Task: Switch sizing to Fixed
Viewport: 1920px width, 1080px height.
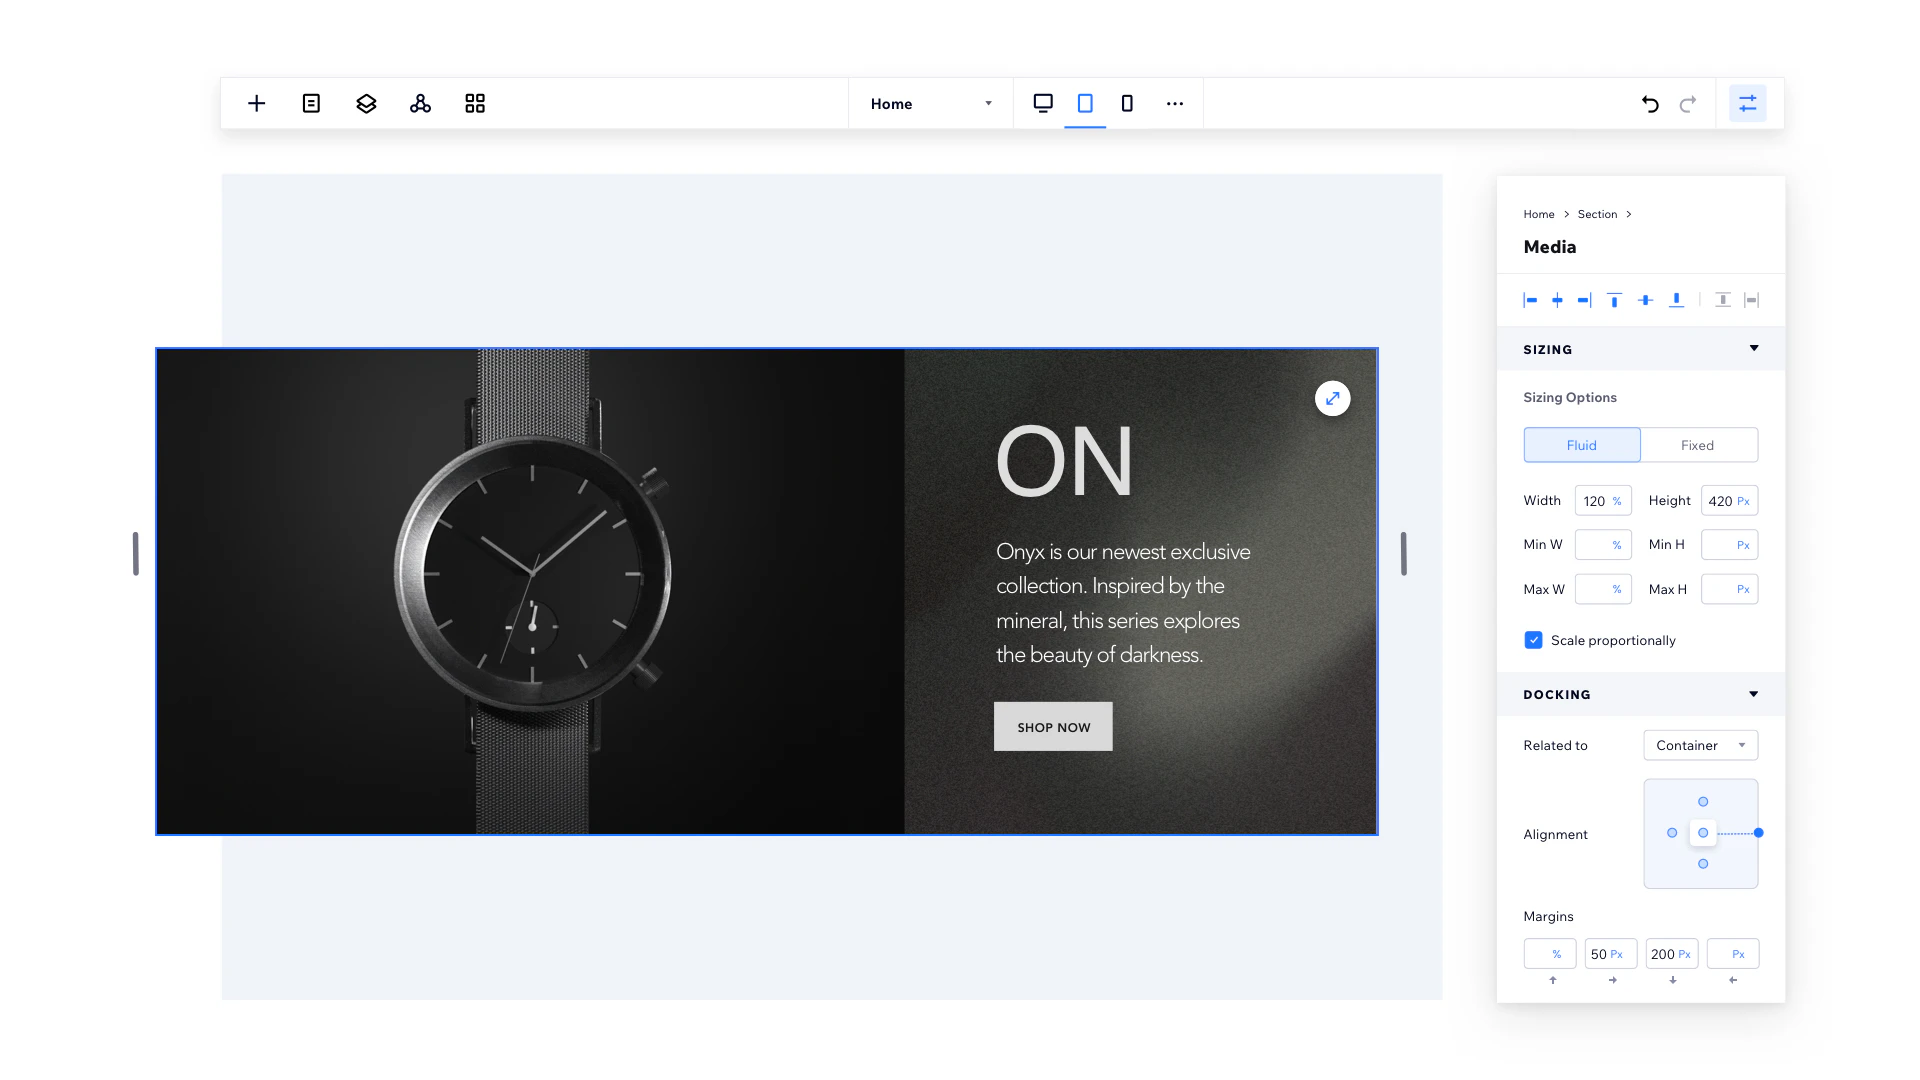Action: (1698, 445)
